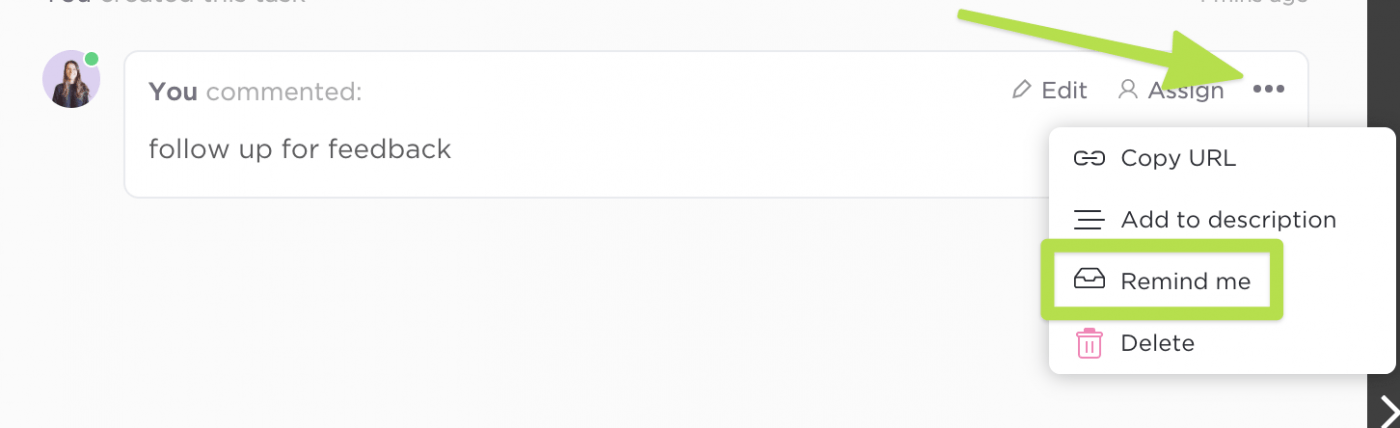The width and height of the screenshot is (1400, 428).
Task: Choose the Copy URL menu label
Action: (1178, 158)
